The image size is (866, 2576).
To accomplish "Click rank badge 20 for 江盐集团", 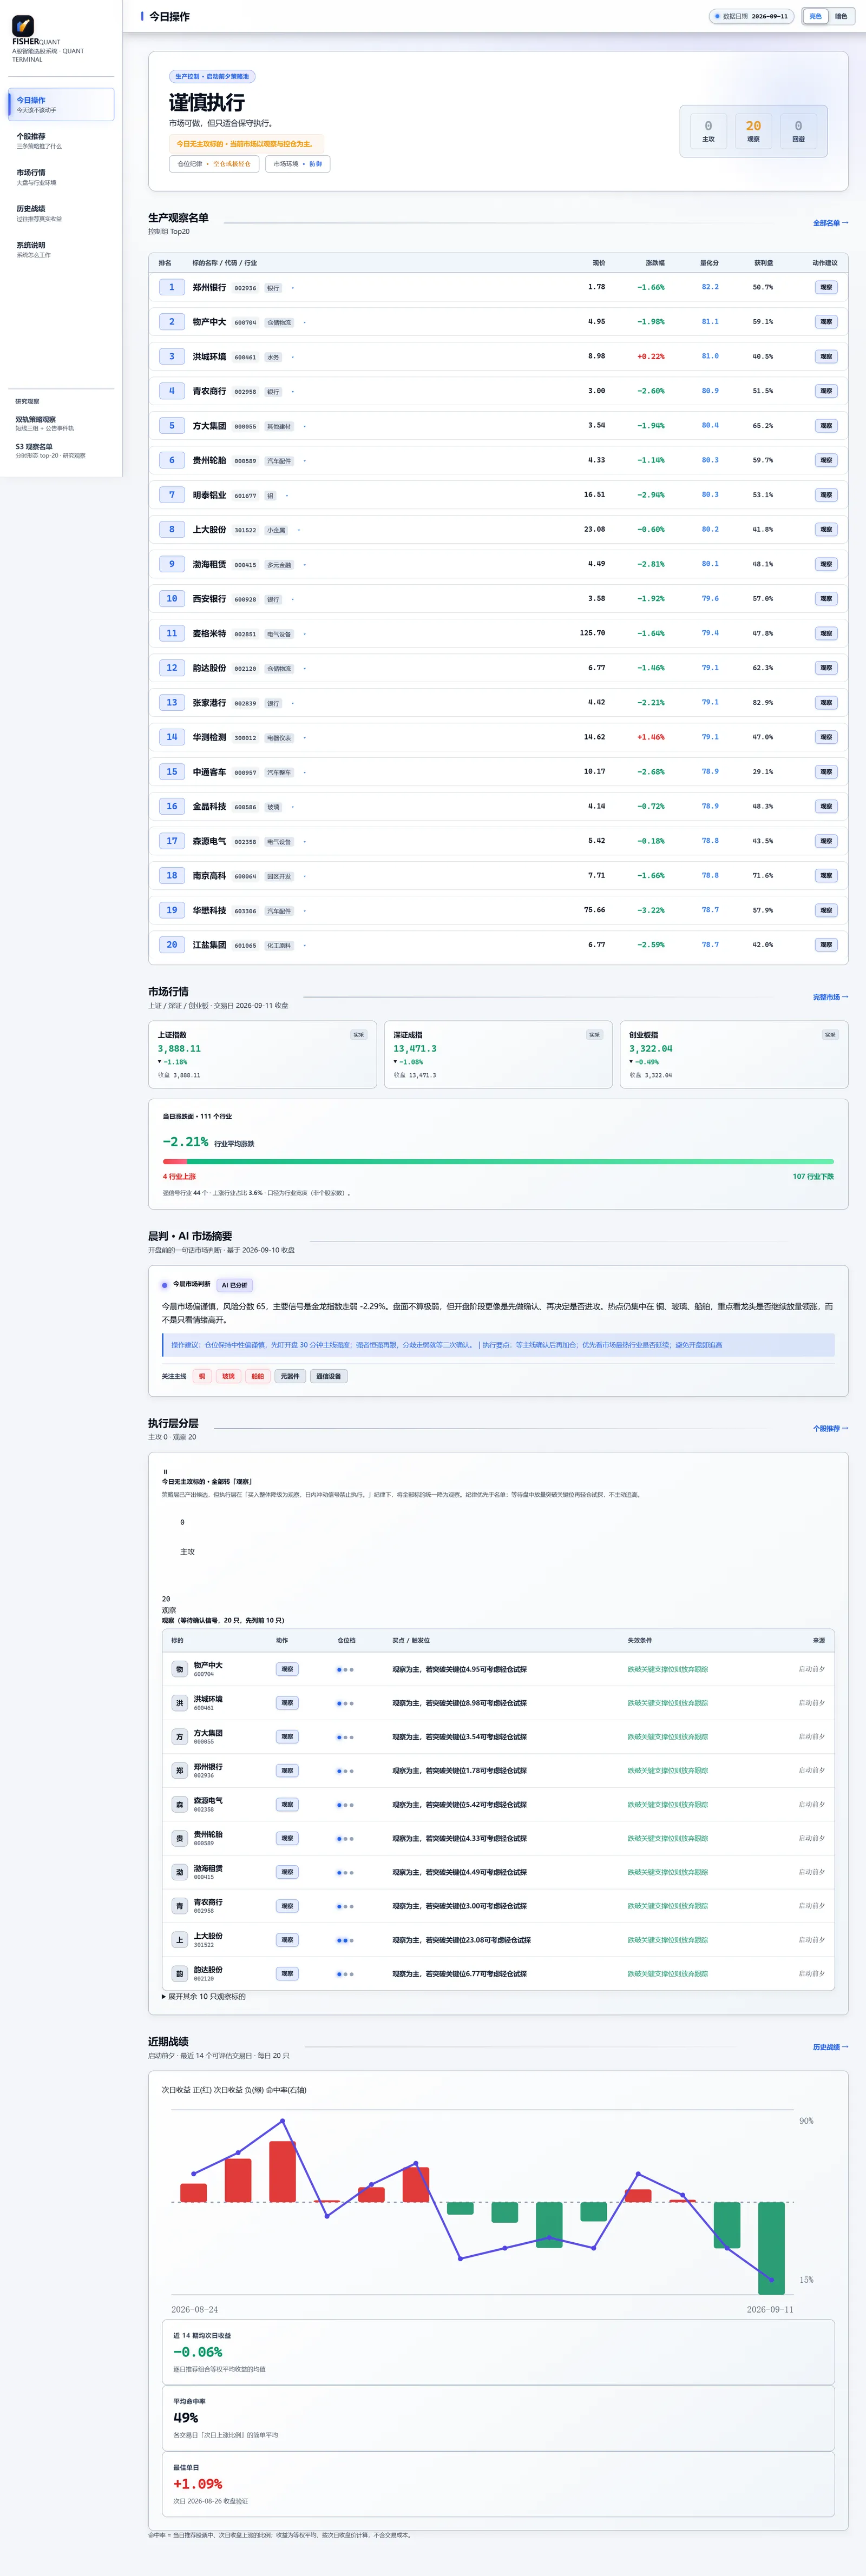I will (x=171, y=944).
